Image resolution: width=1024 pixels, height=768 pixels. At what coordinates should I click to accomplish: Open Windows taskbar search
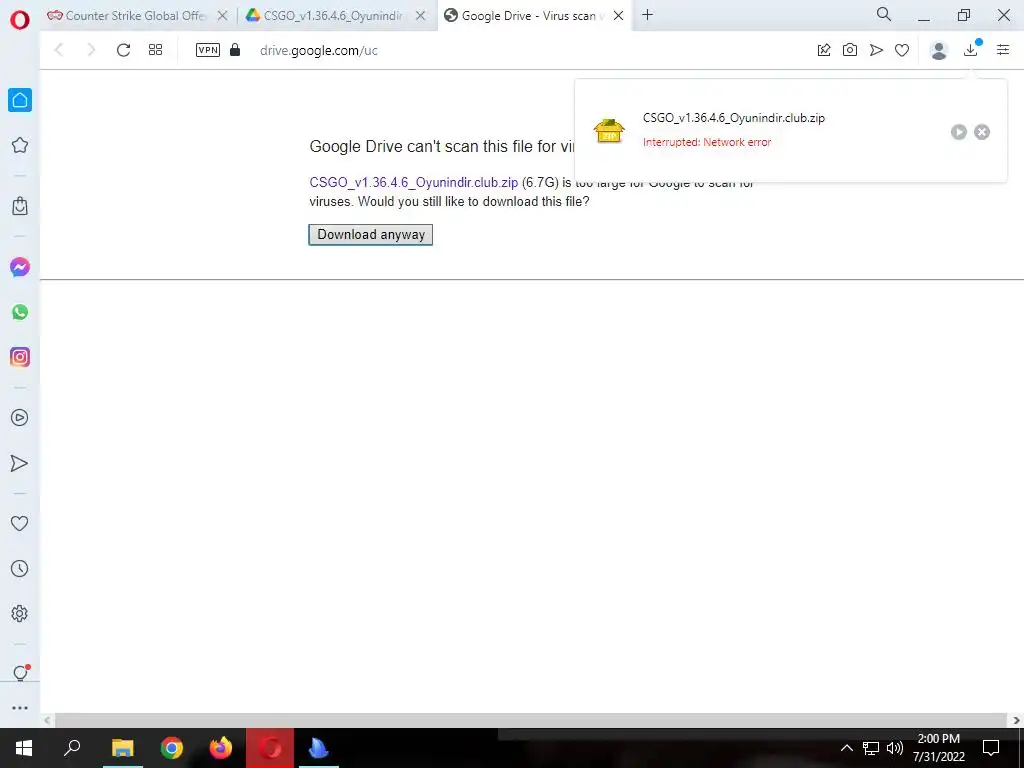pos(72,748)
